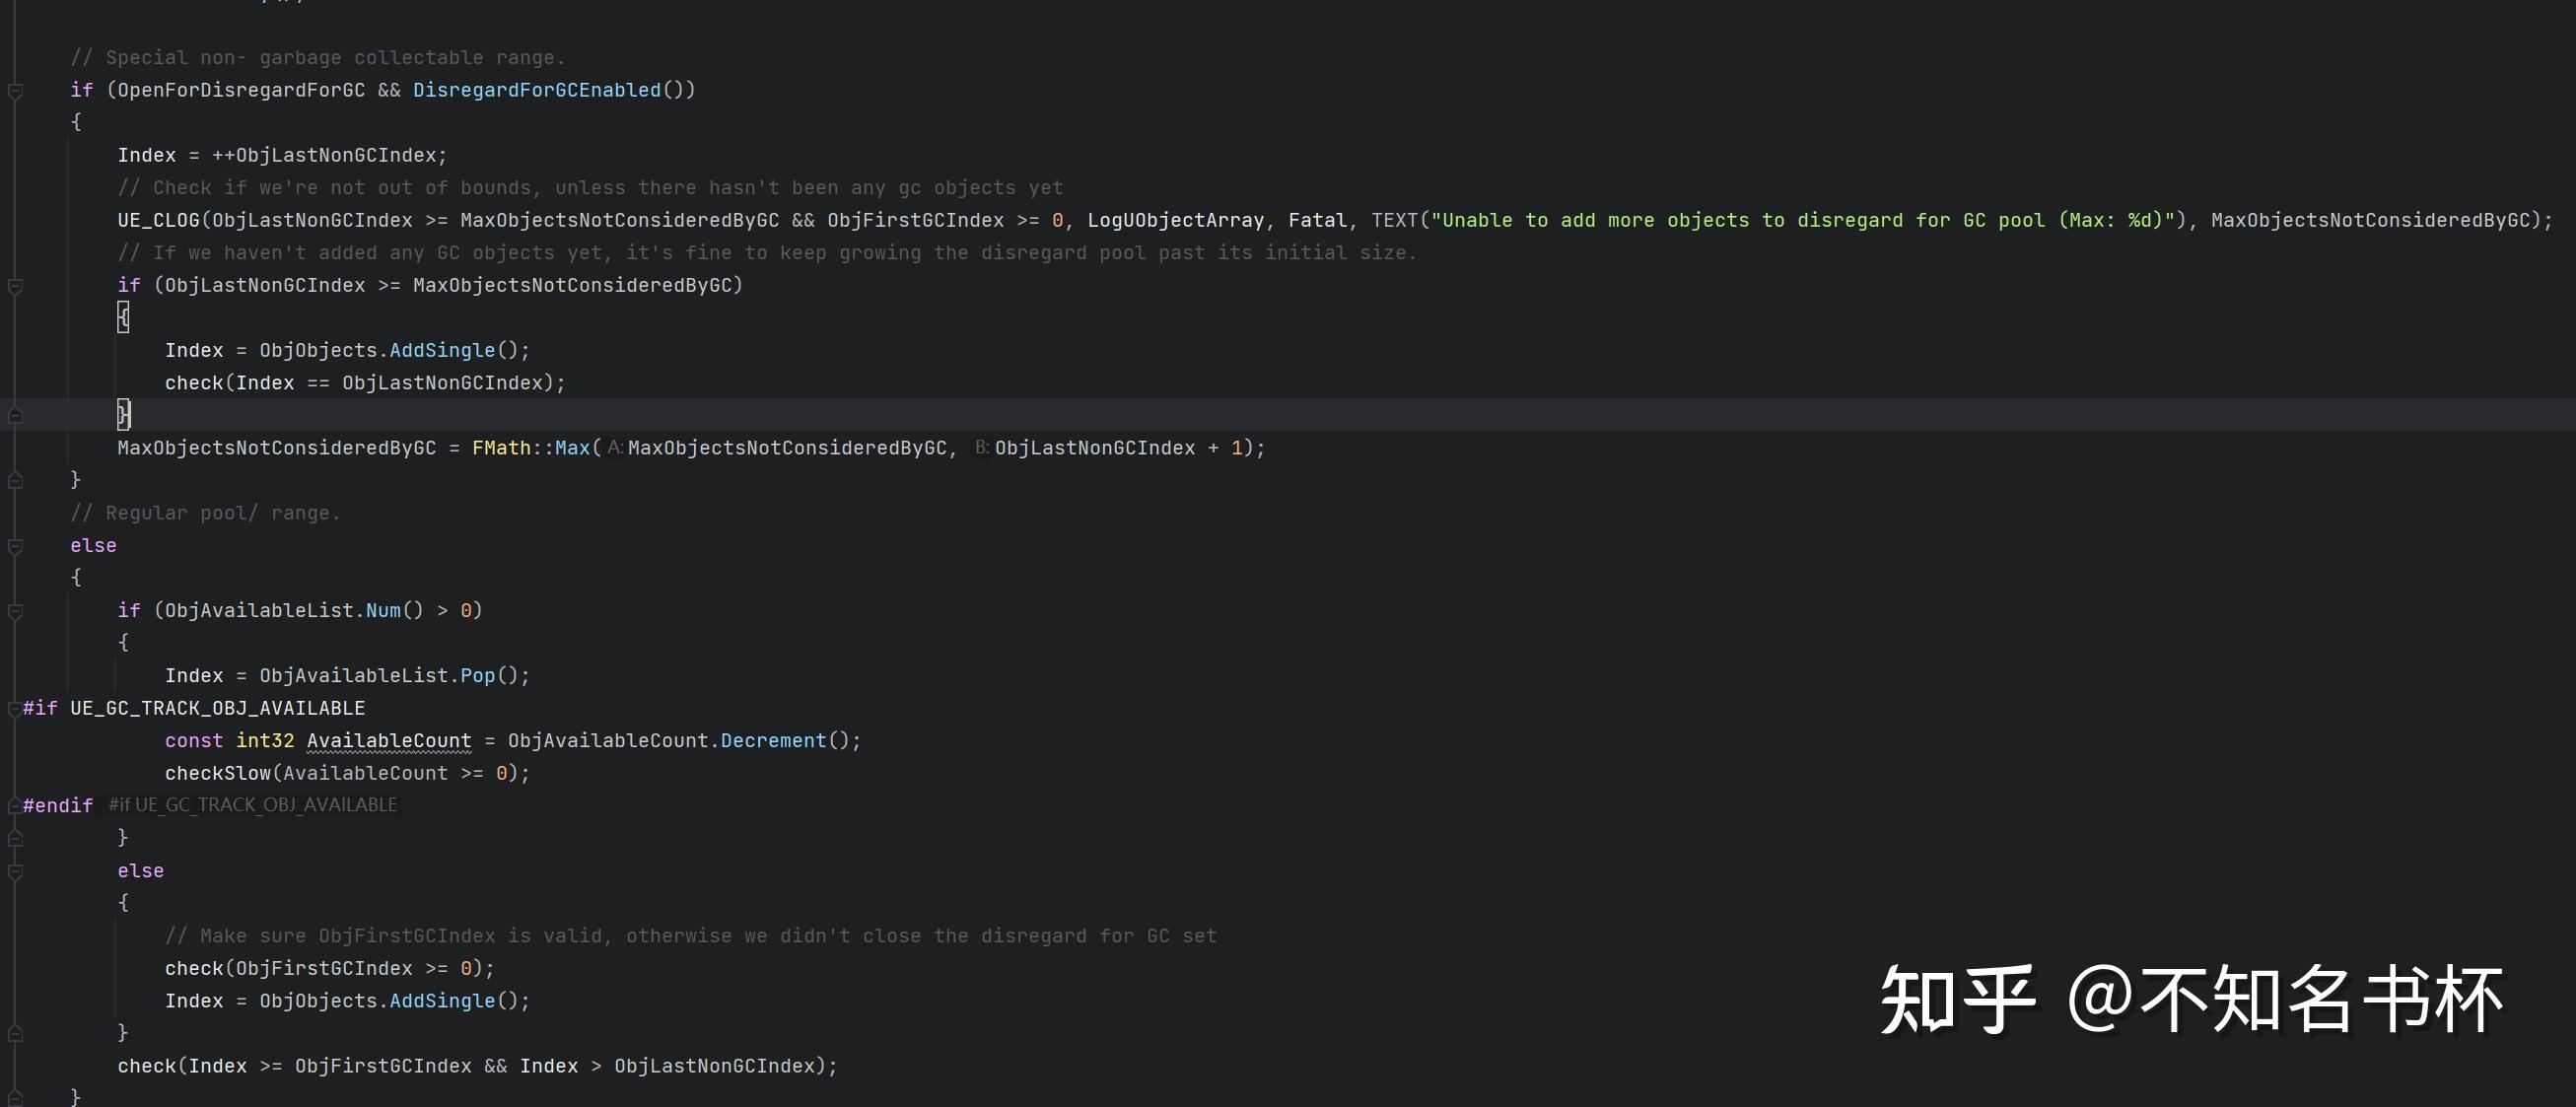Click the fold end marker on the highlighted closing brace line
Screen dimensions: 2576x1107
pos(15,415)
